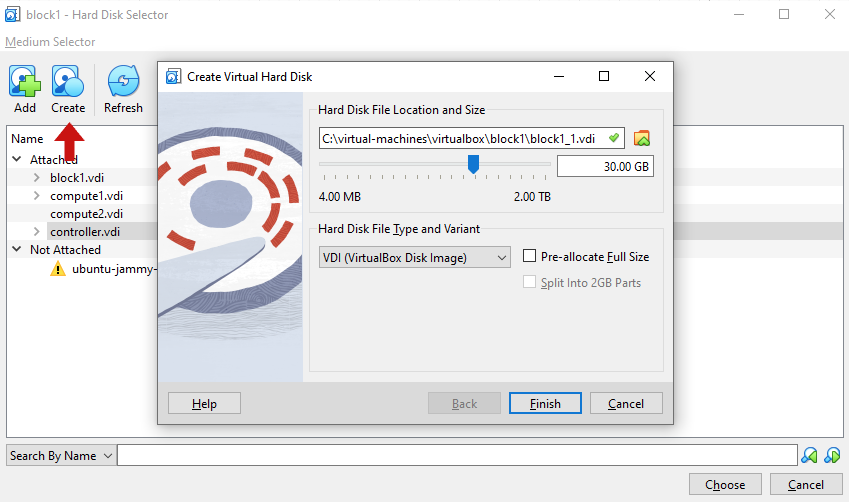Collapse the Not Attached group
Viewport: 849px width, 502px height.
point(17,250)
